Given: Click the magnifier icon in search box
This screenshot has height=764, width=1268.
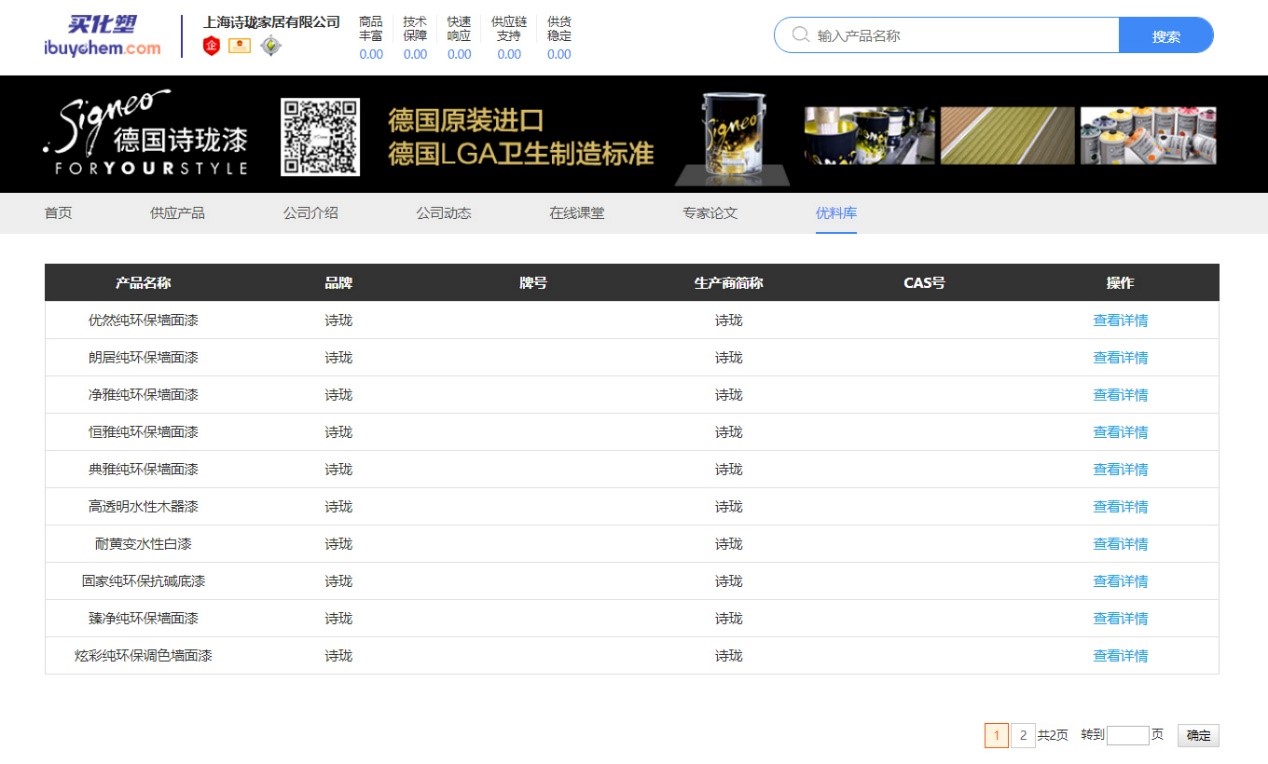Looking at the screenshot, I should 800,35.
